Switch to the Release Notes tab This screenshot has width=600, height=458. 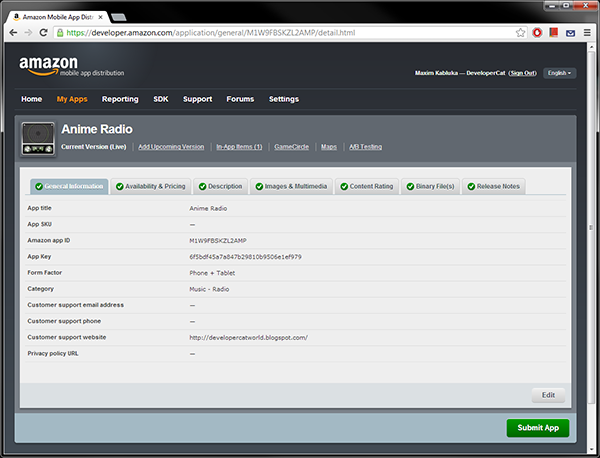(494, 186)
